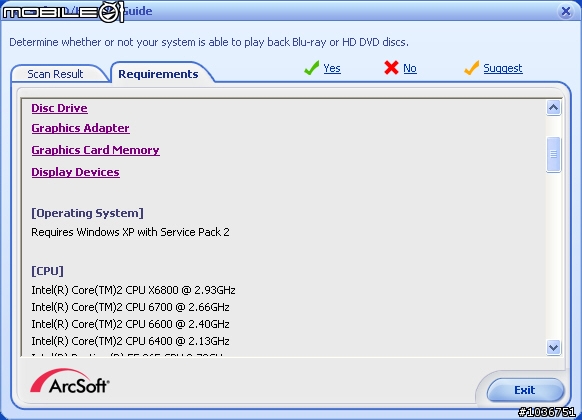This screenshot has height=420, width=582.
Task: Open the Graphics Card Memory link
Action: pos(95,150)
